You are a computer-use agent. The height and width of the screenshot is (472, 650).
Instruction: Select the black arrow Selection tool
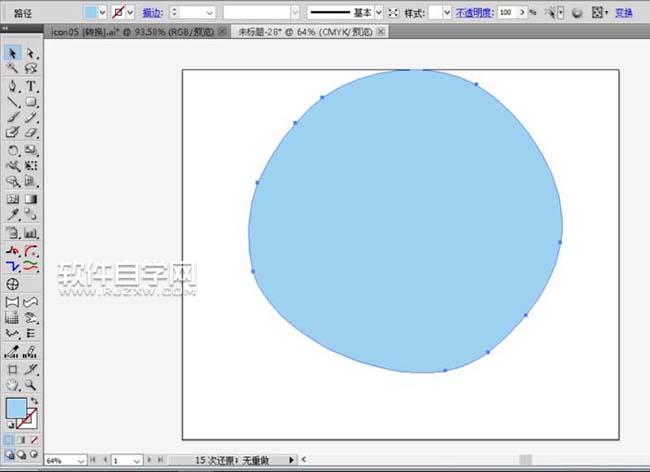click(x=13, y=53)
